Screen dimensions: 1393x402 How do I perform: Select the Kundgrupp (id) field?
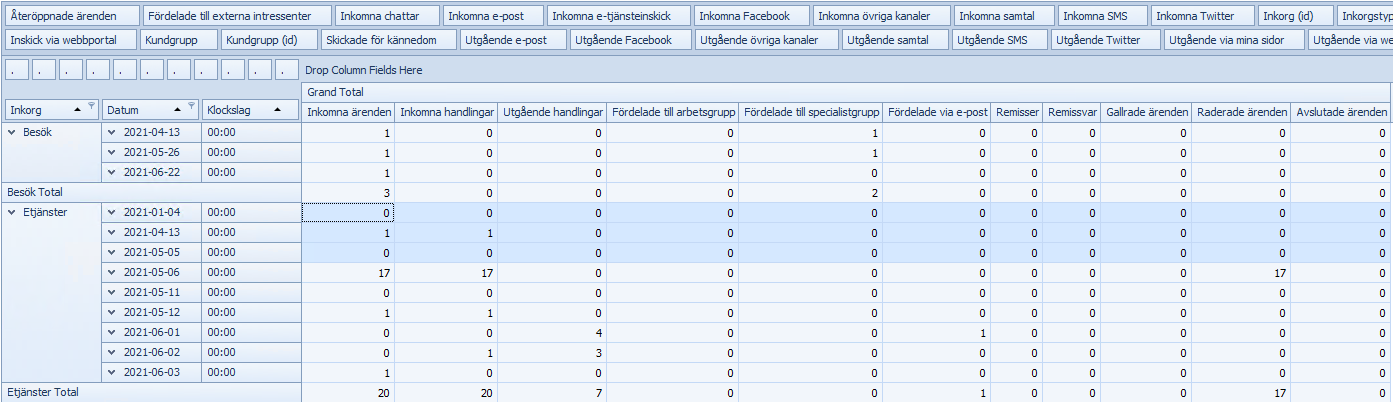coord(269,40)
